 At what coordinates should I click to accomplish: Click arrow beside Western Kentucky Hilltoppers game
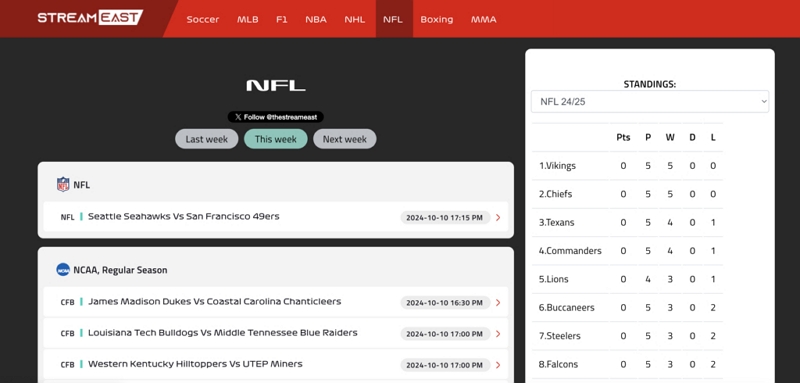tap(498, 365)
